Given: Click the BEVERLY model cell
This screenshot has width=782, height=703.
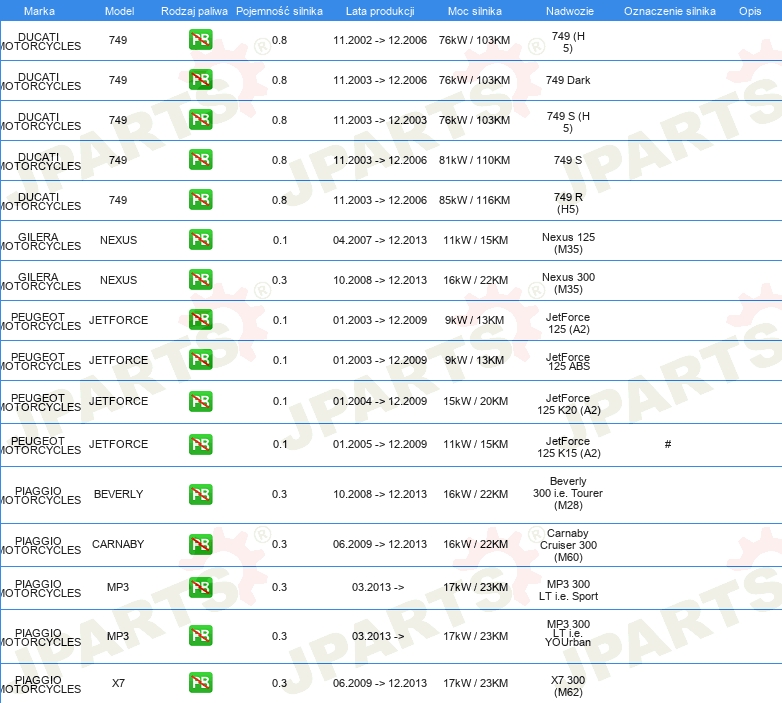Looking at the screenshot, I should point(118,494).
